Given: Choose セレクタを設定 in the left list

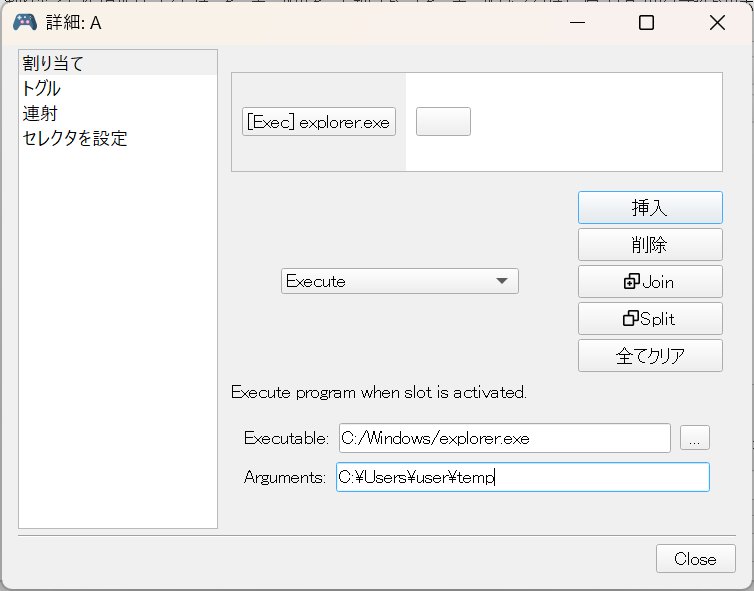Looking at the screenshot, I should (75, 139).
